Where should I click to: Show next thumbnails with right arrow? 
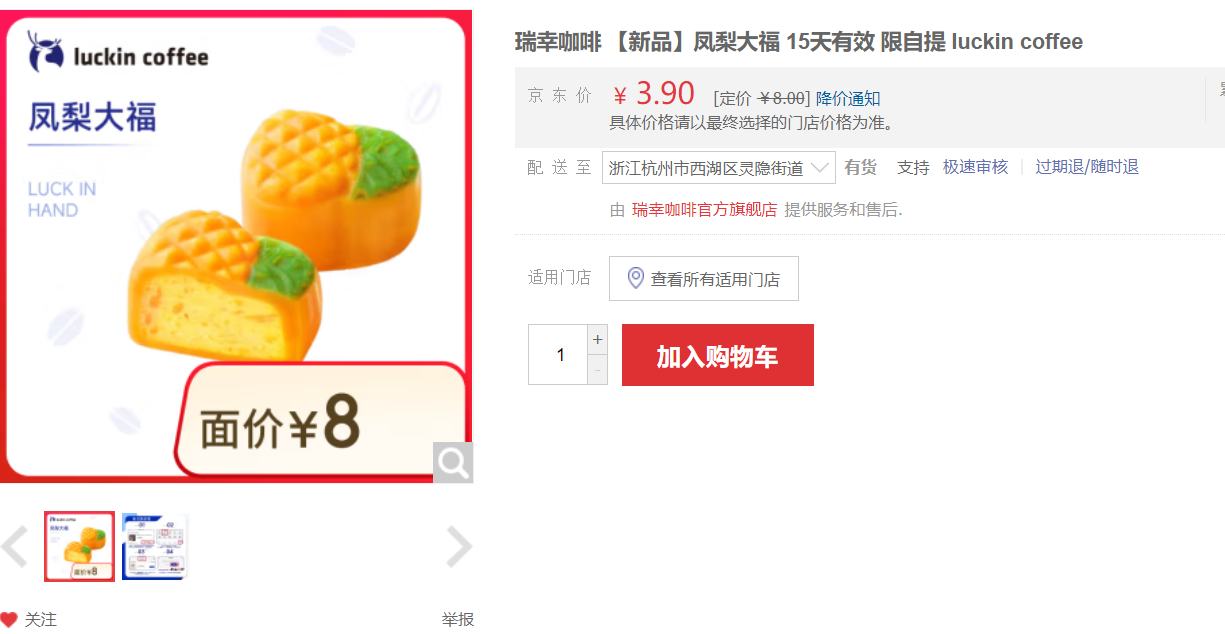[458, 546]
